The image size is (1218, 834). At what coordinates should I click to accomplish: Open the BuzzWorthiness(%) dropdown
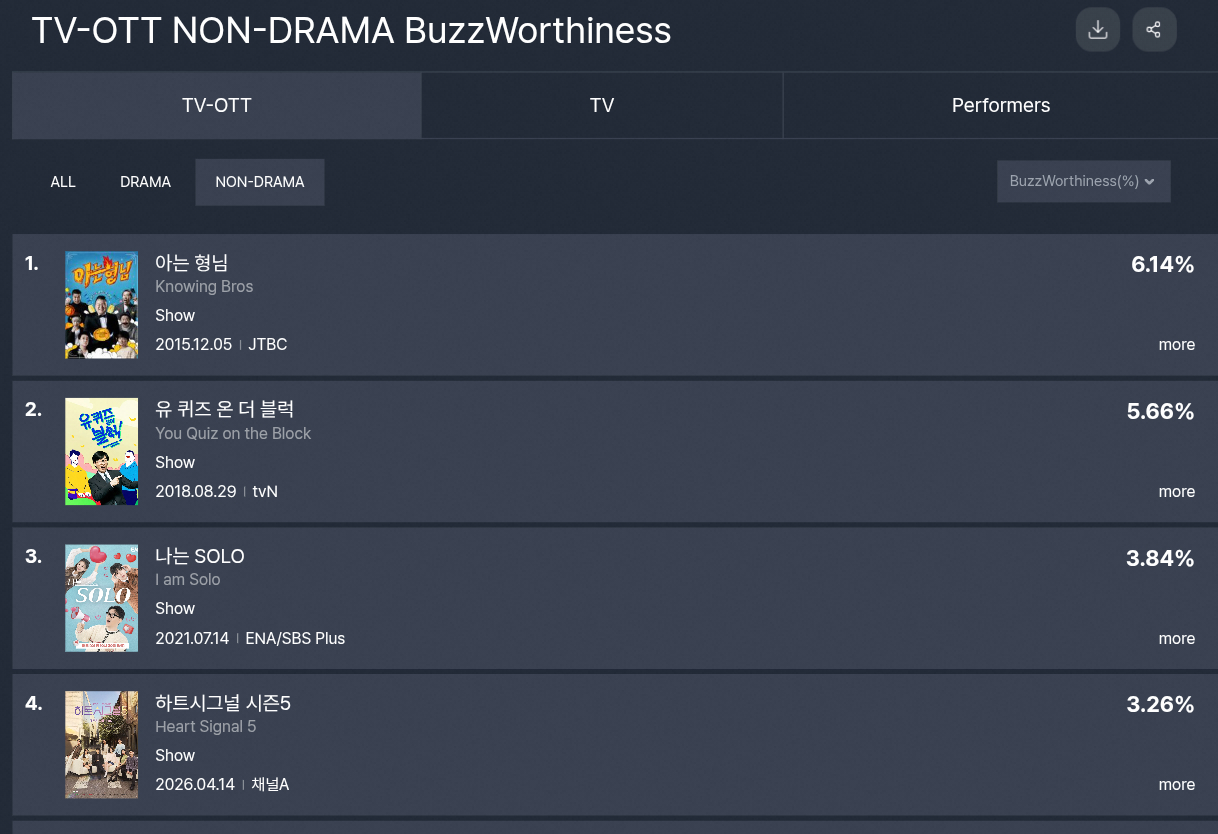[x=1083, y=181]
